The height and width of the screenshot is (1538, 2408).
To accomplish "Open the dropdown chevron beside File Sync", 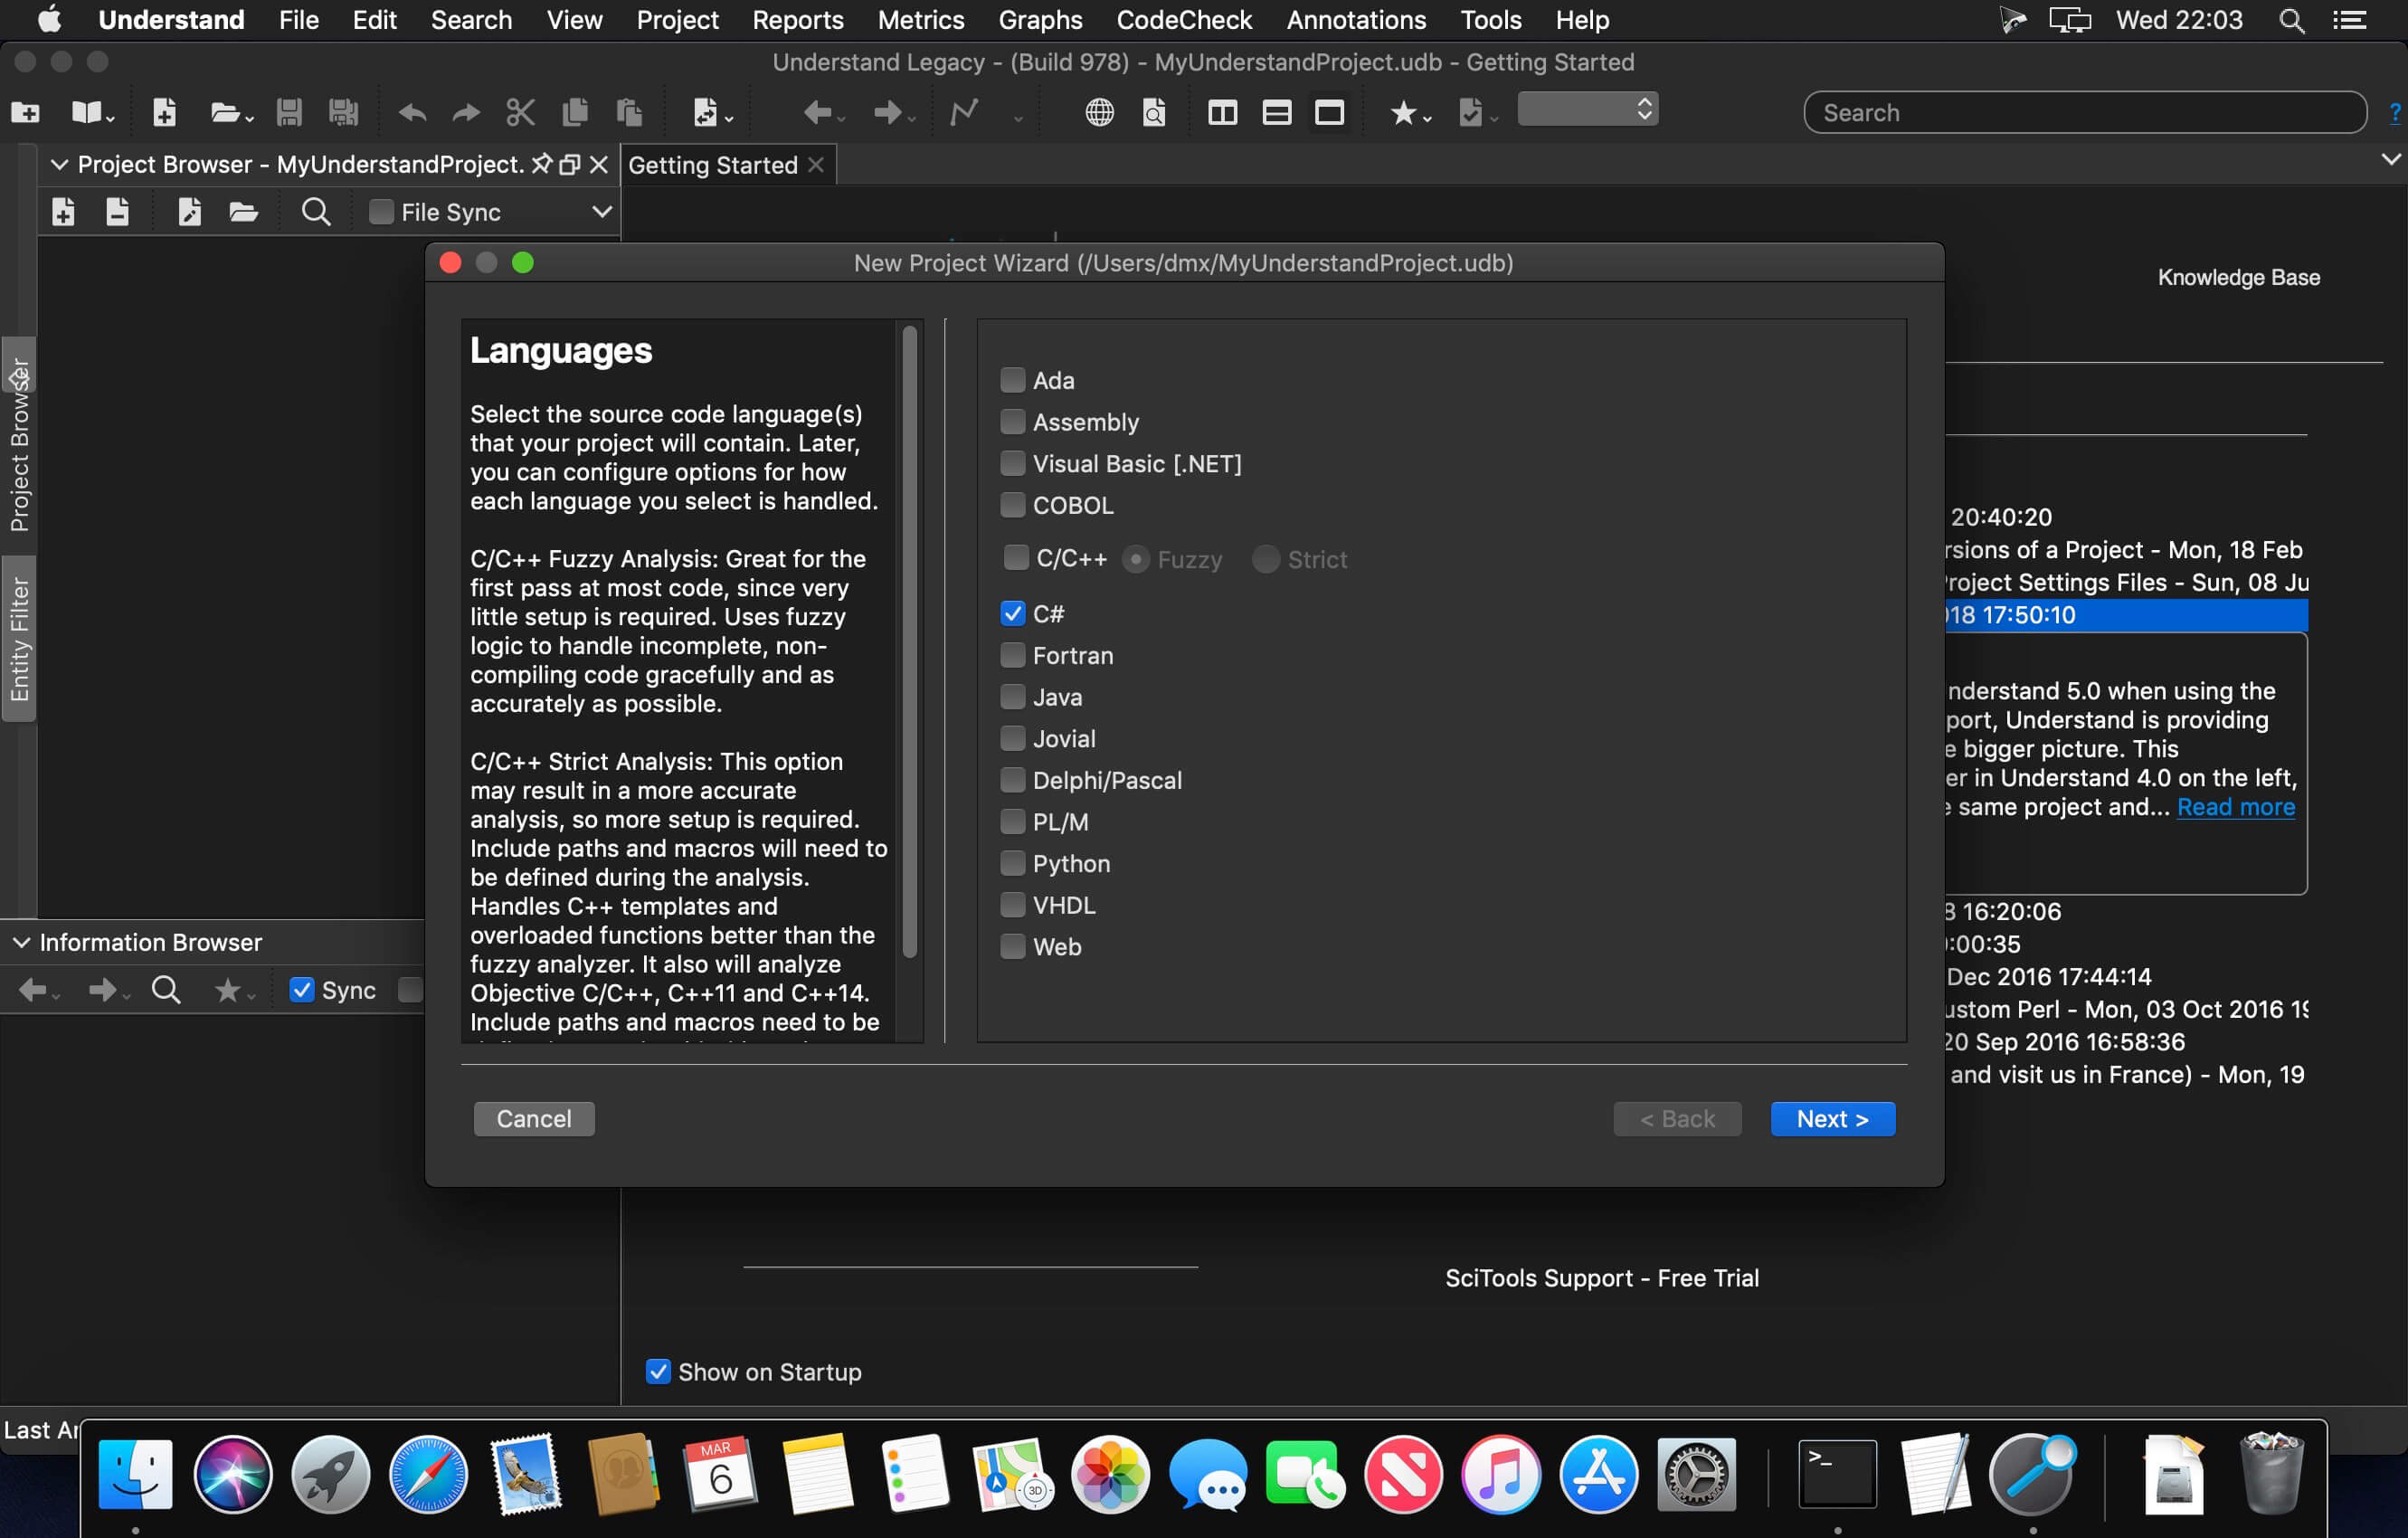I will [602, 212].
